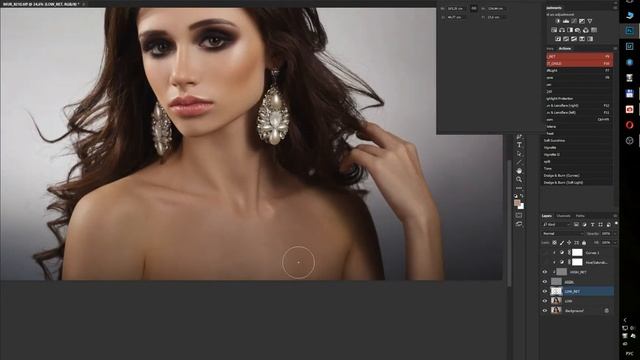Select the Hand tool
This screenshot has height=360, width=640.
pyautogui.click(x=519, y=171)
